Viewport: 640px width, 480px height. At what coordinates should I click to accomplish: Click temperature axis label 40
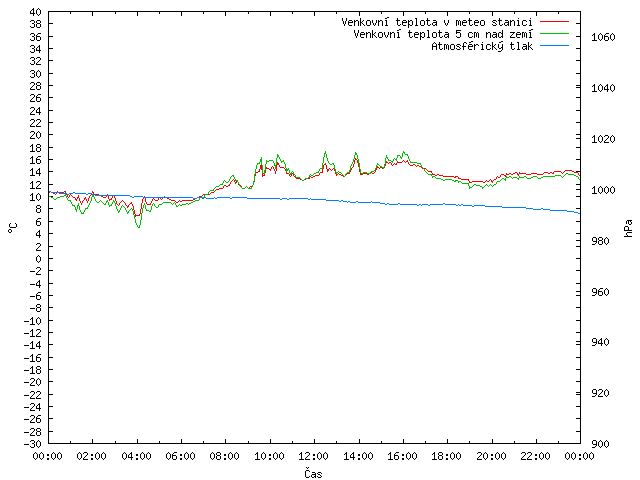(x=36, y=12)
